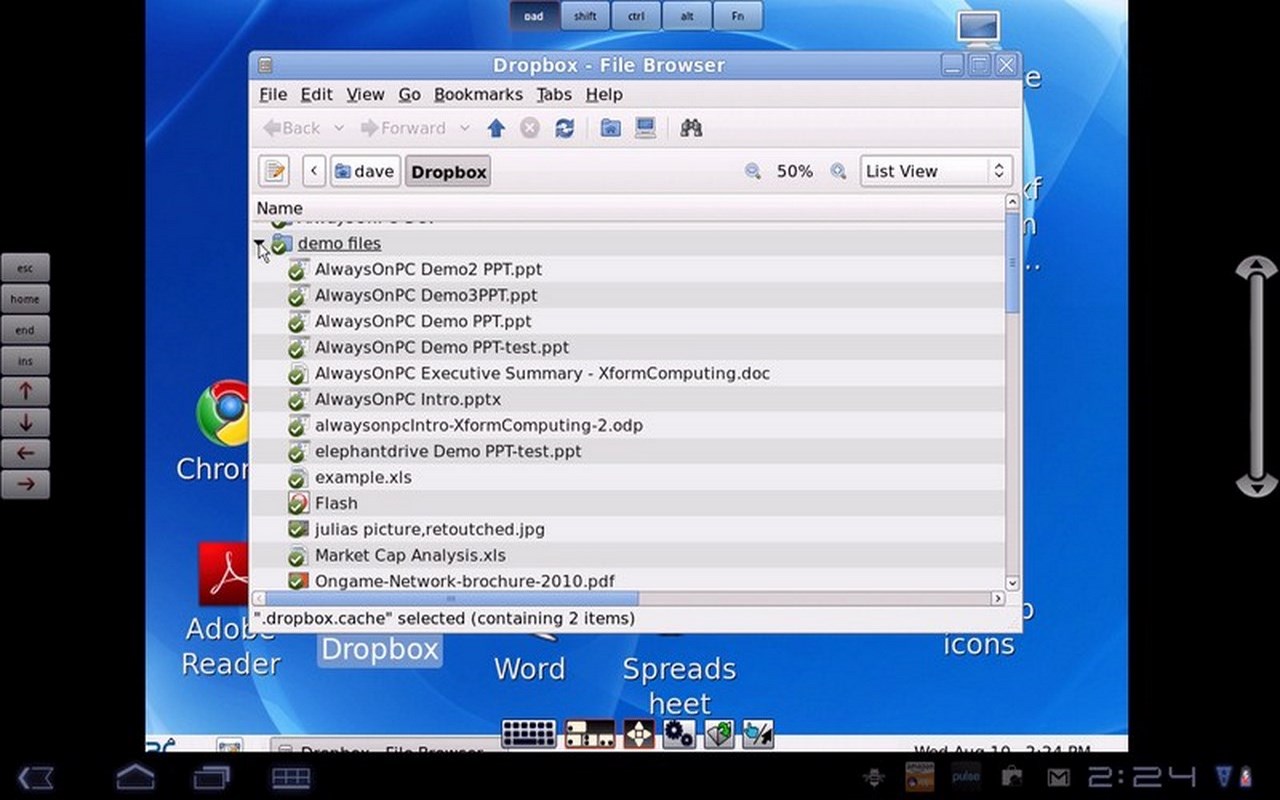Viewport: 1280px width, 800px height.
Task: Click the zoom in magnifier icon
Action: [x=838, y=171]
